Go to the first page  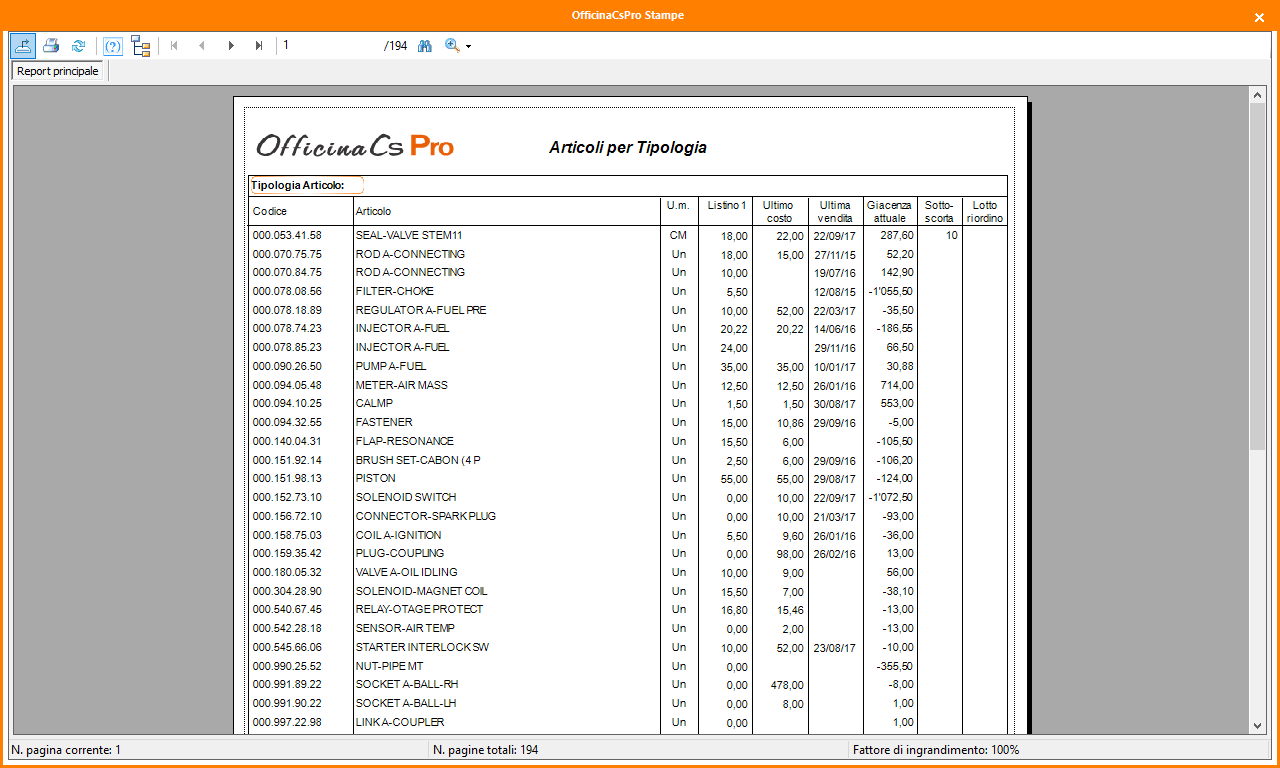174,46
